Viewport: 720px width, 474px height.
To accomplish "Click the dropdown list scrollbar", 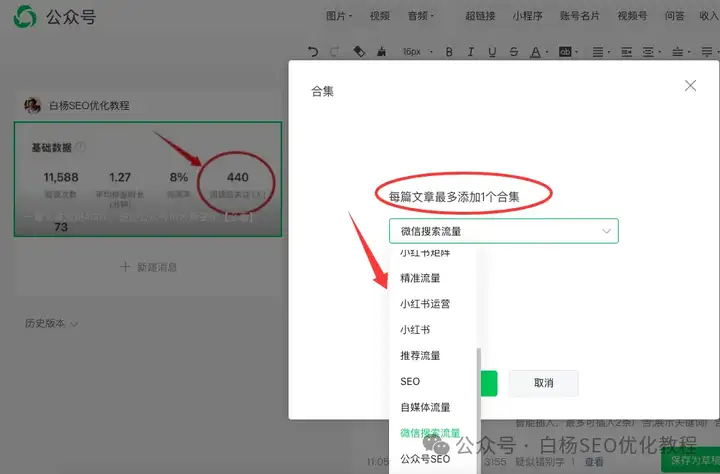I will tap(478, 410).
